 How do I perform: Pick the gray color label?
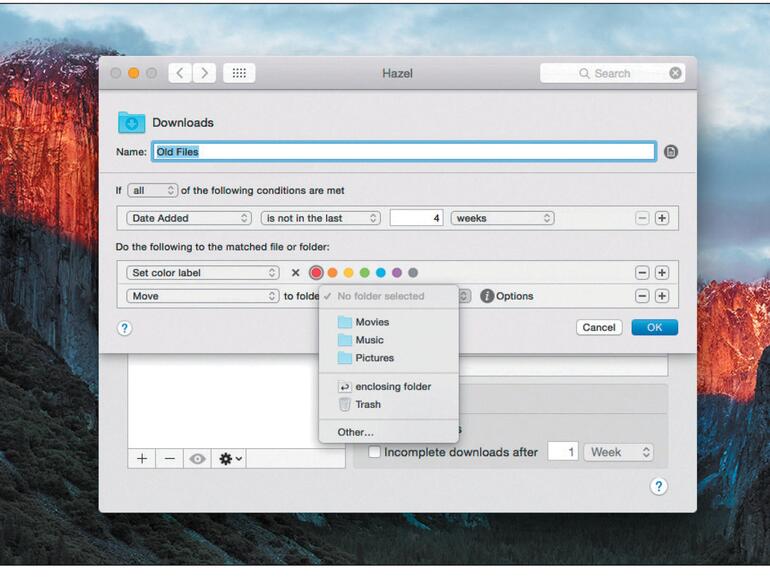point(413,273)
